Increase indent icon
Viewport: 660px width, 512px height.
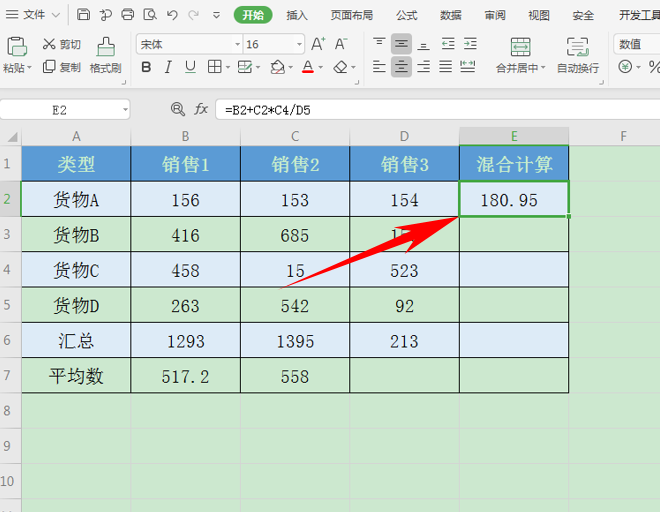470,44
